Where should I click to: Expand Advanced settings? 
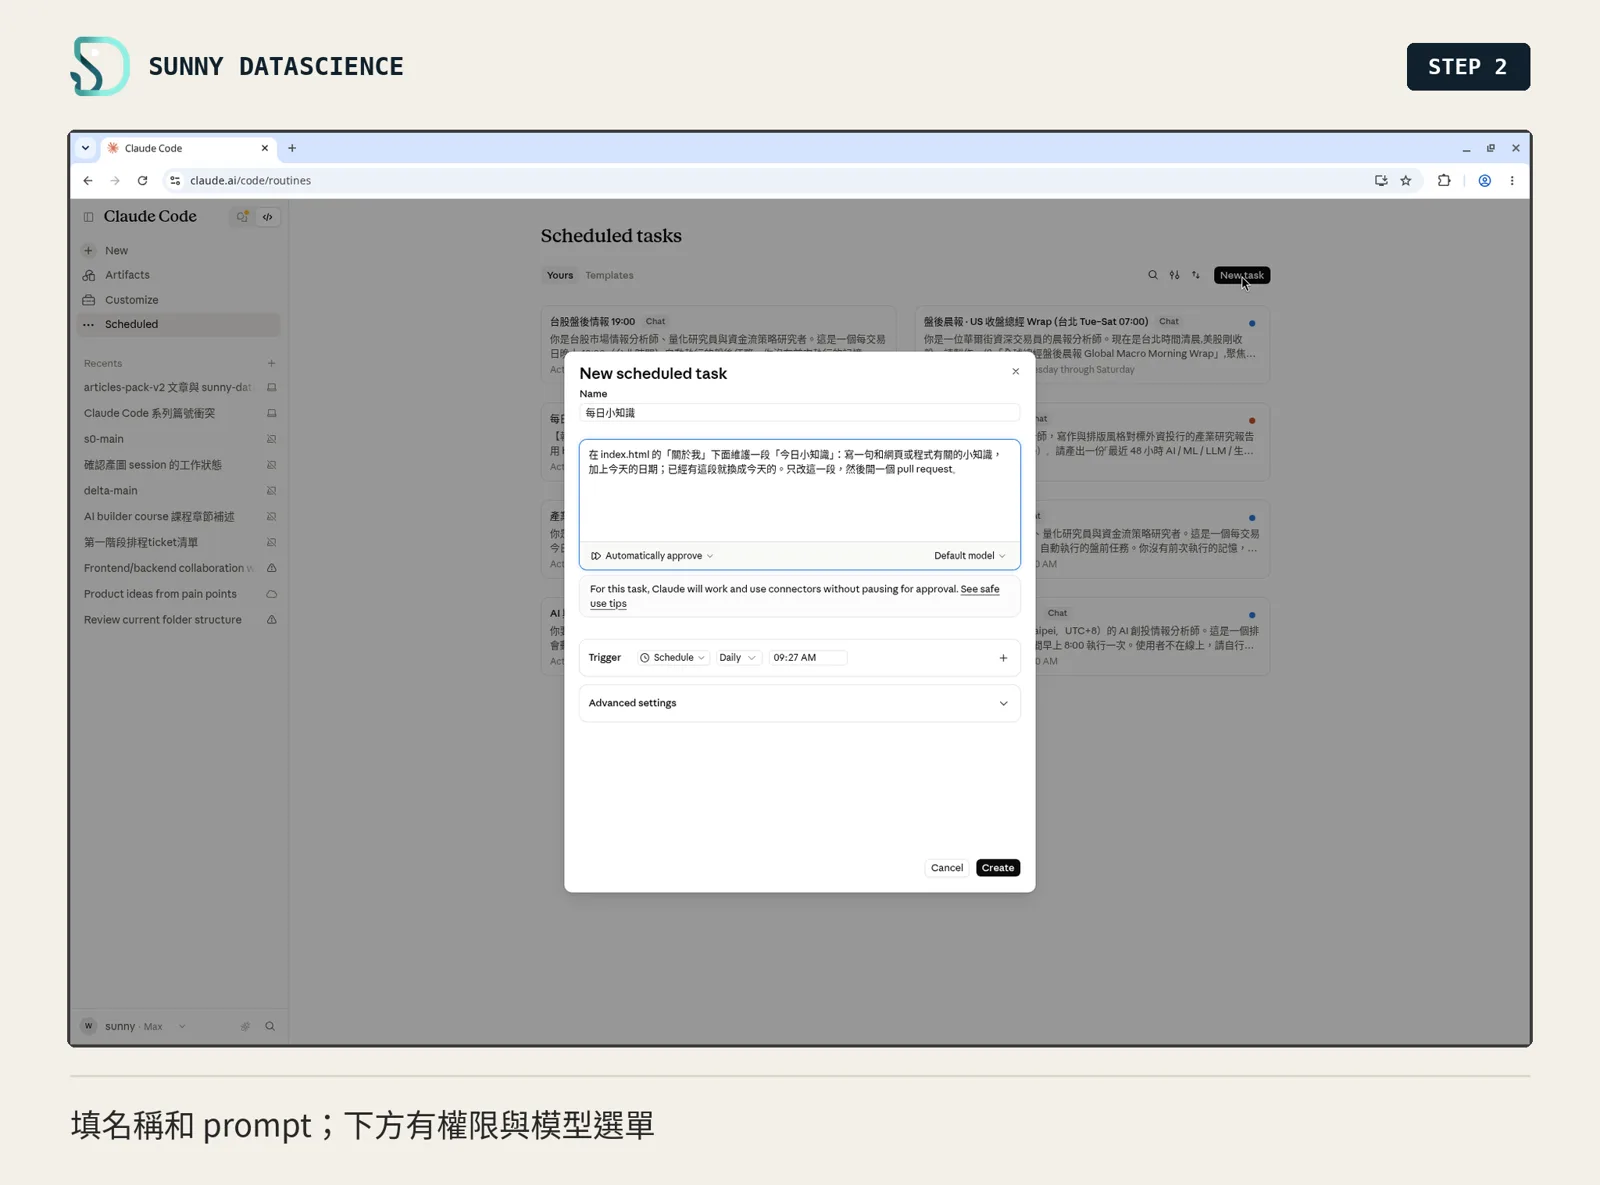[x=799, y=703]
